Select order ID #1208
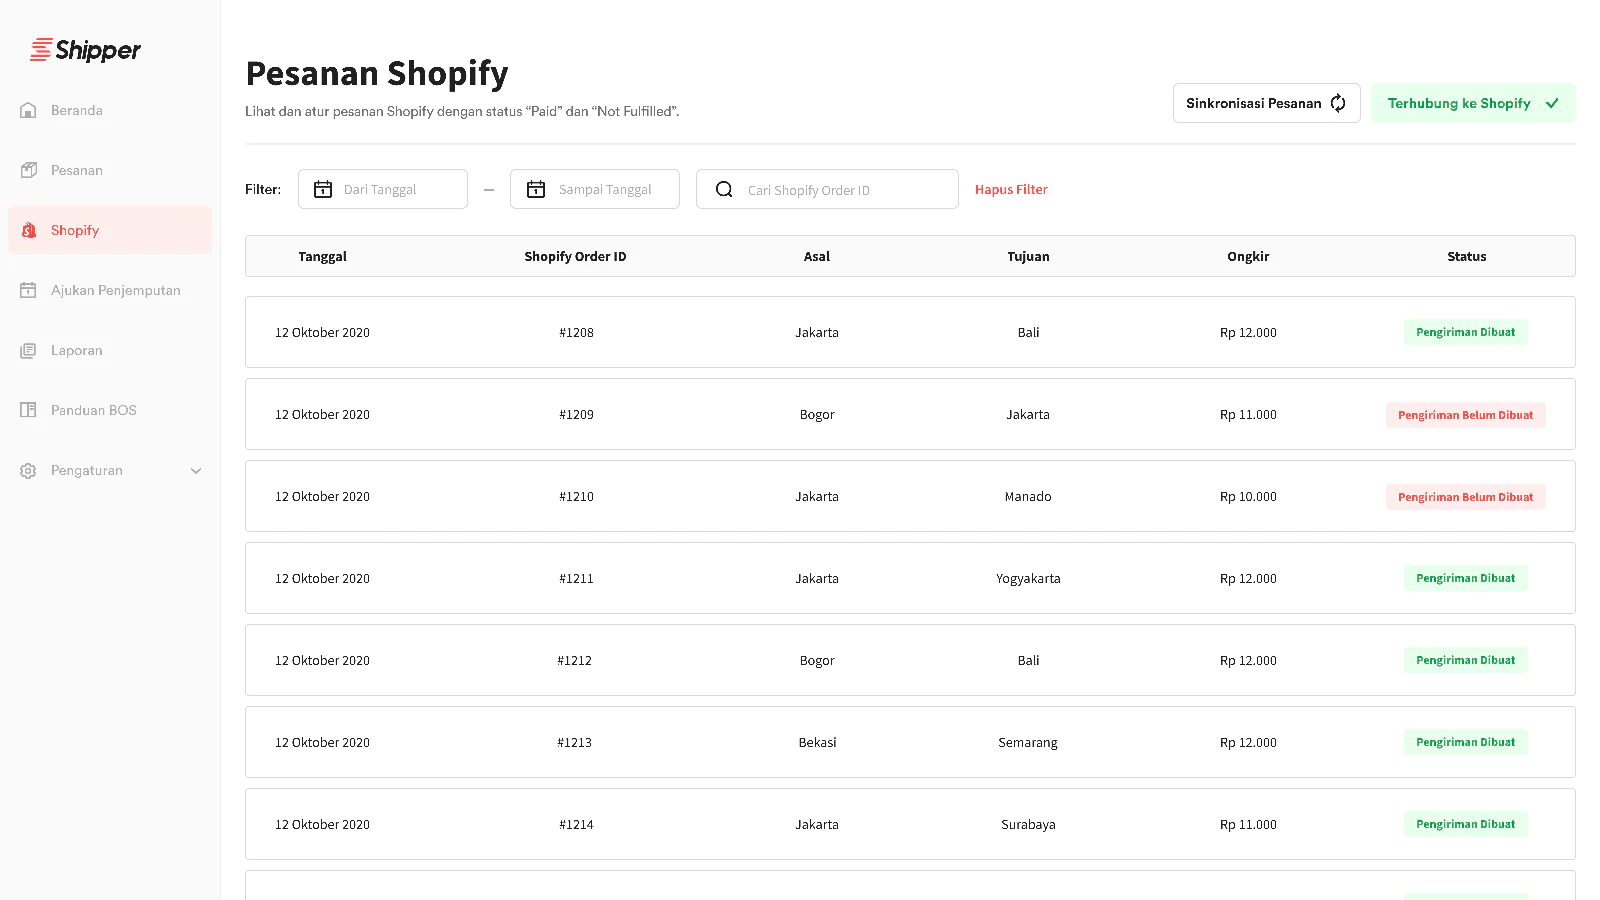 click(576, 332)
